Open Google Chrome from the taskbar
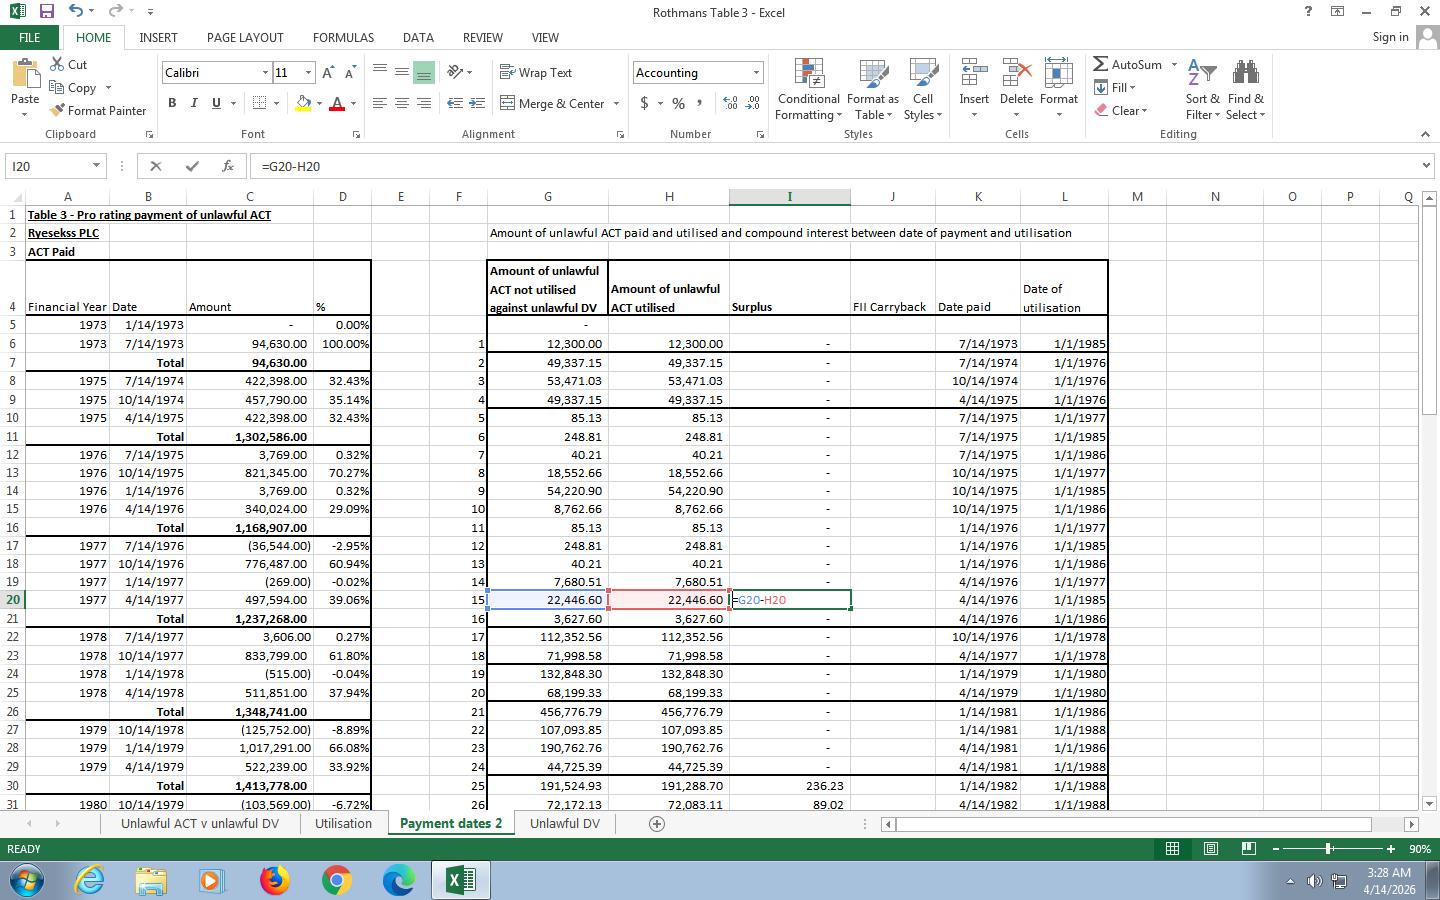Image resolution: width=1440 pixels, height=900 pixels. coord(336,880)
